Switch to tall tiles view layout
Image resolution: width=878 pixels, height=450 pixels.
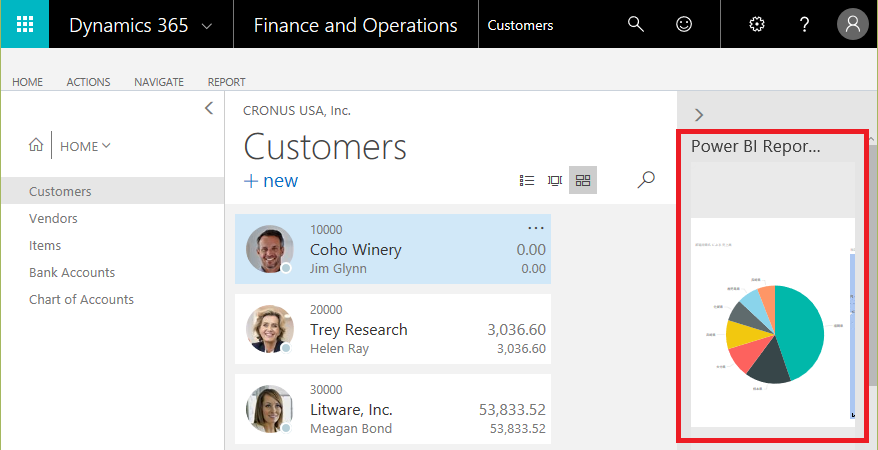pos(555,180)
